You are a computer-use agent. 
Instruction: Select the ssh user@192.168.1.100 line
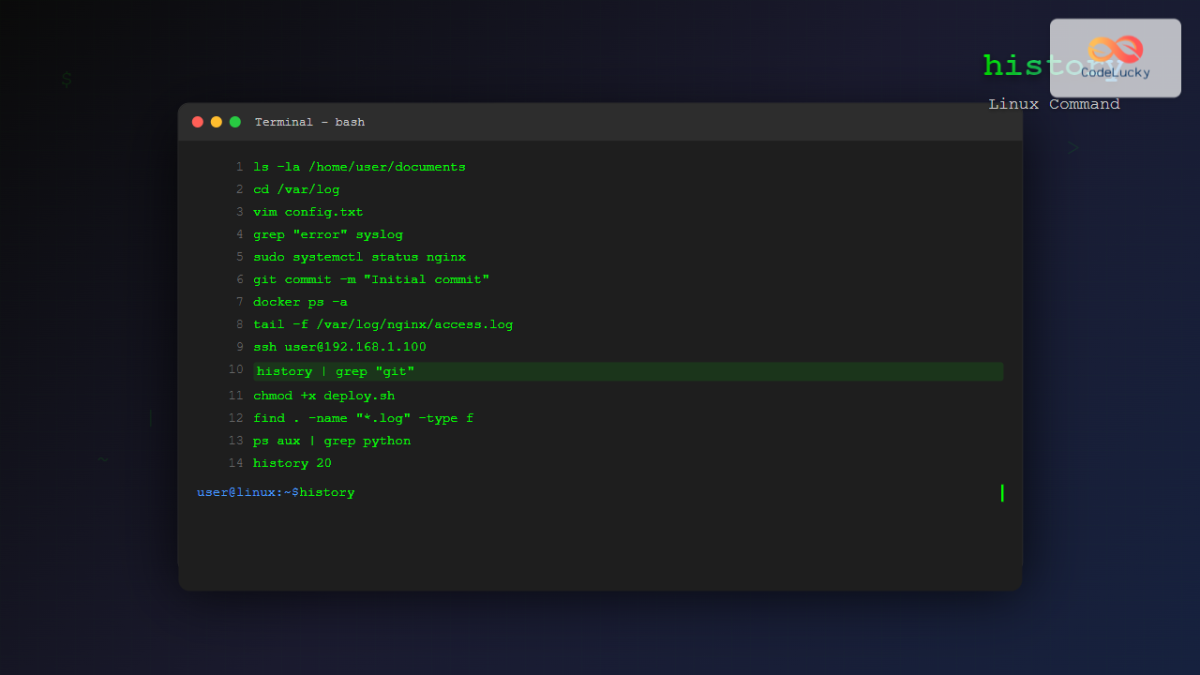click(340, 346)
